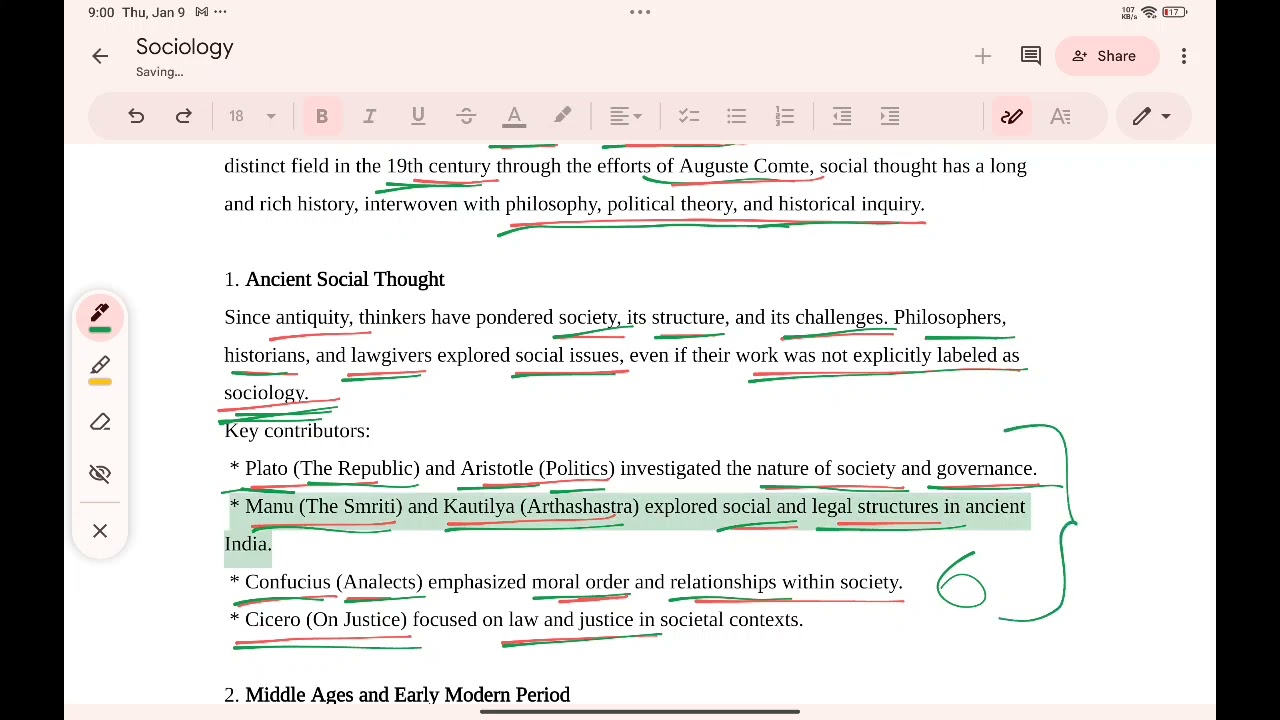Insert a bulleted list
Screen dimensions: 1280x720
[x=736, y=116]
